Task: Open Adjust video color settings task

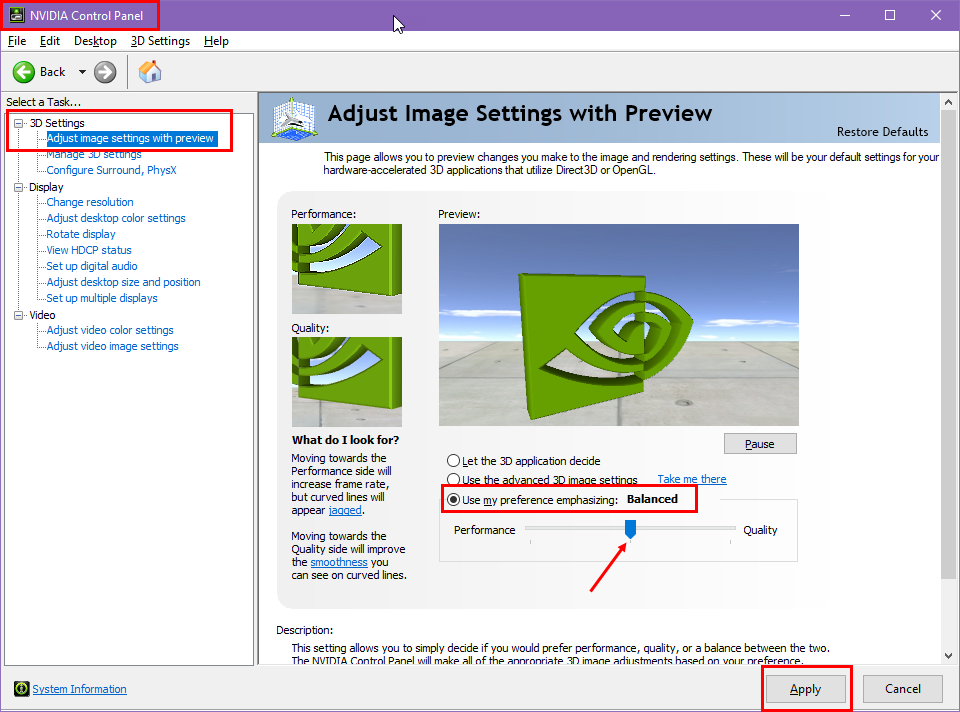Action: pyautogui.click(x=110, y=330)
